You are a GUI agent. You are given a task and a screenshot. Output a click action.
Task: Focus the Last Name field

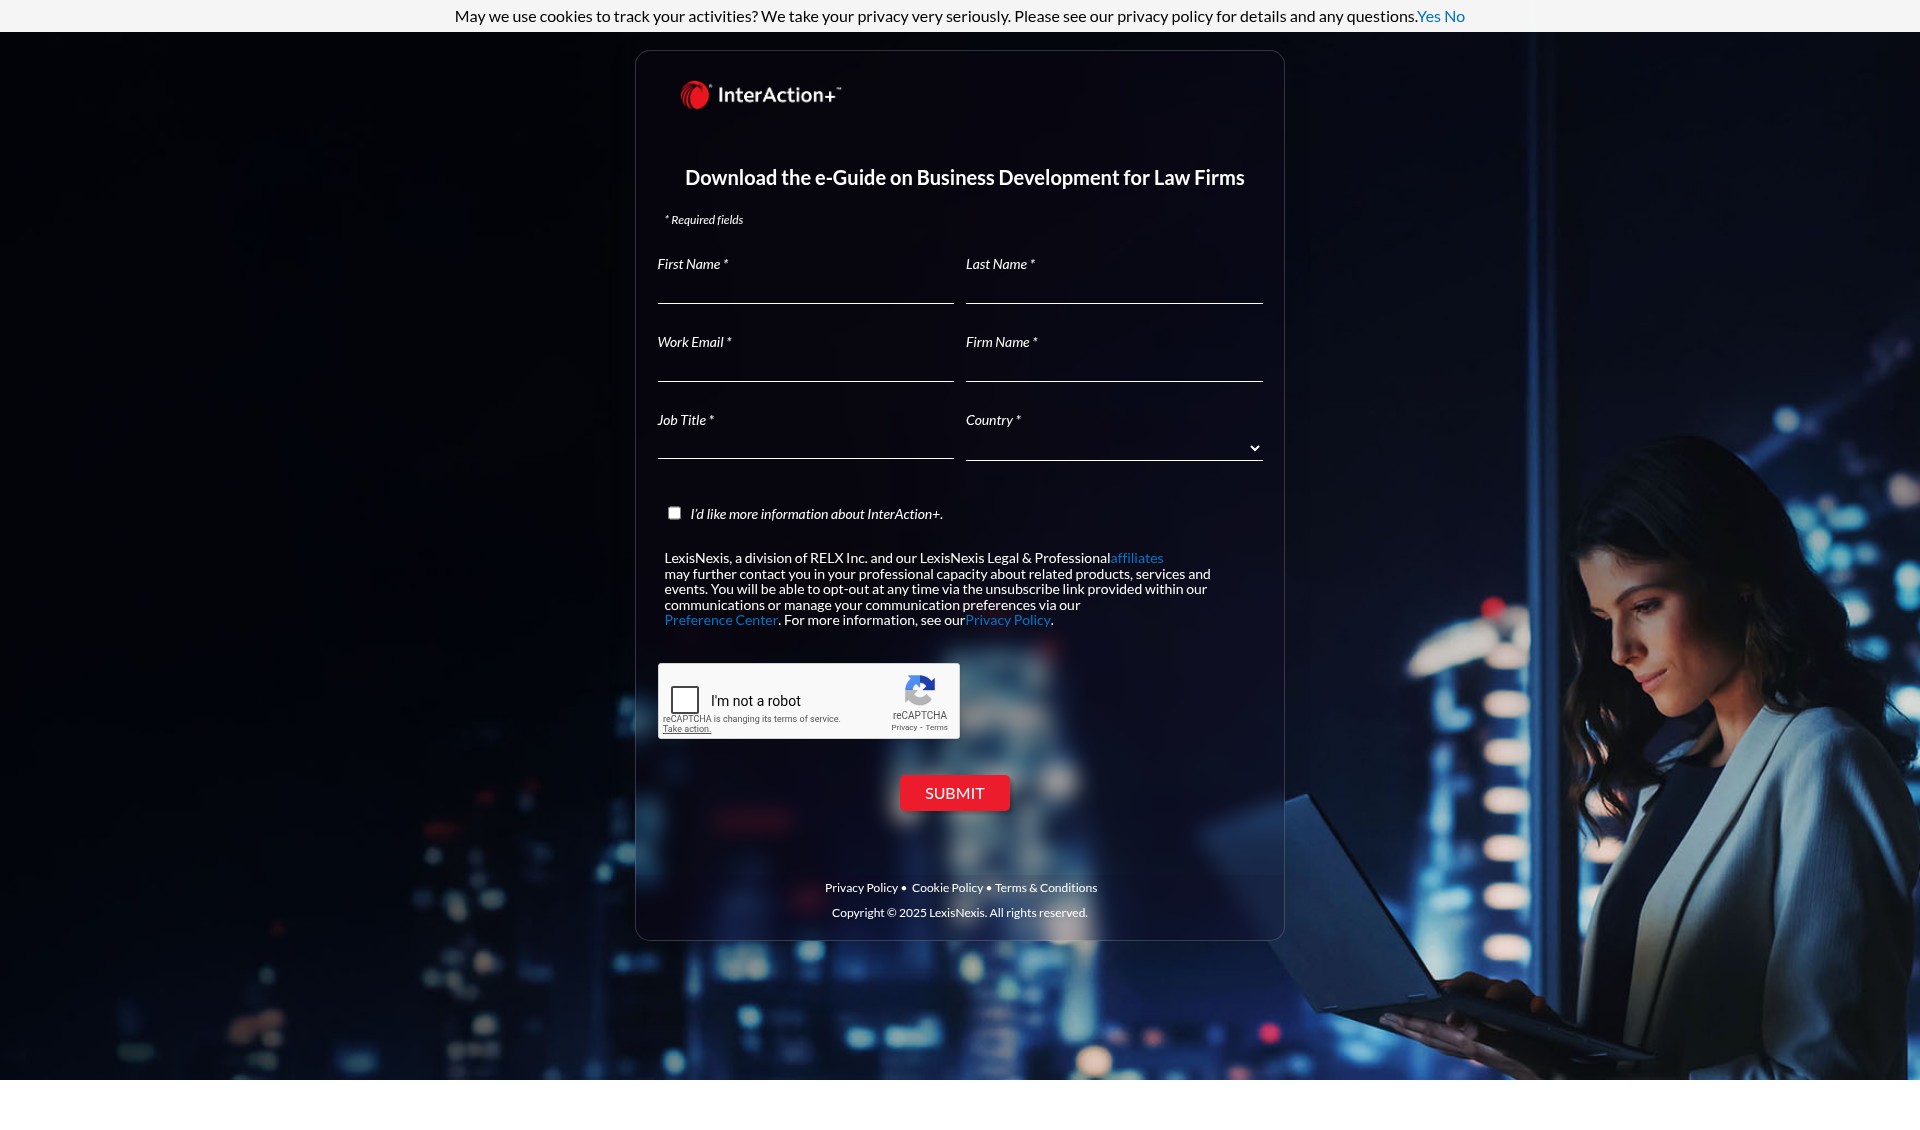1114,290
